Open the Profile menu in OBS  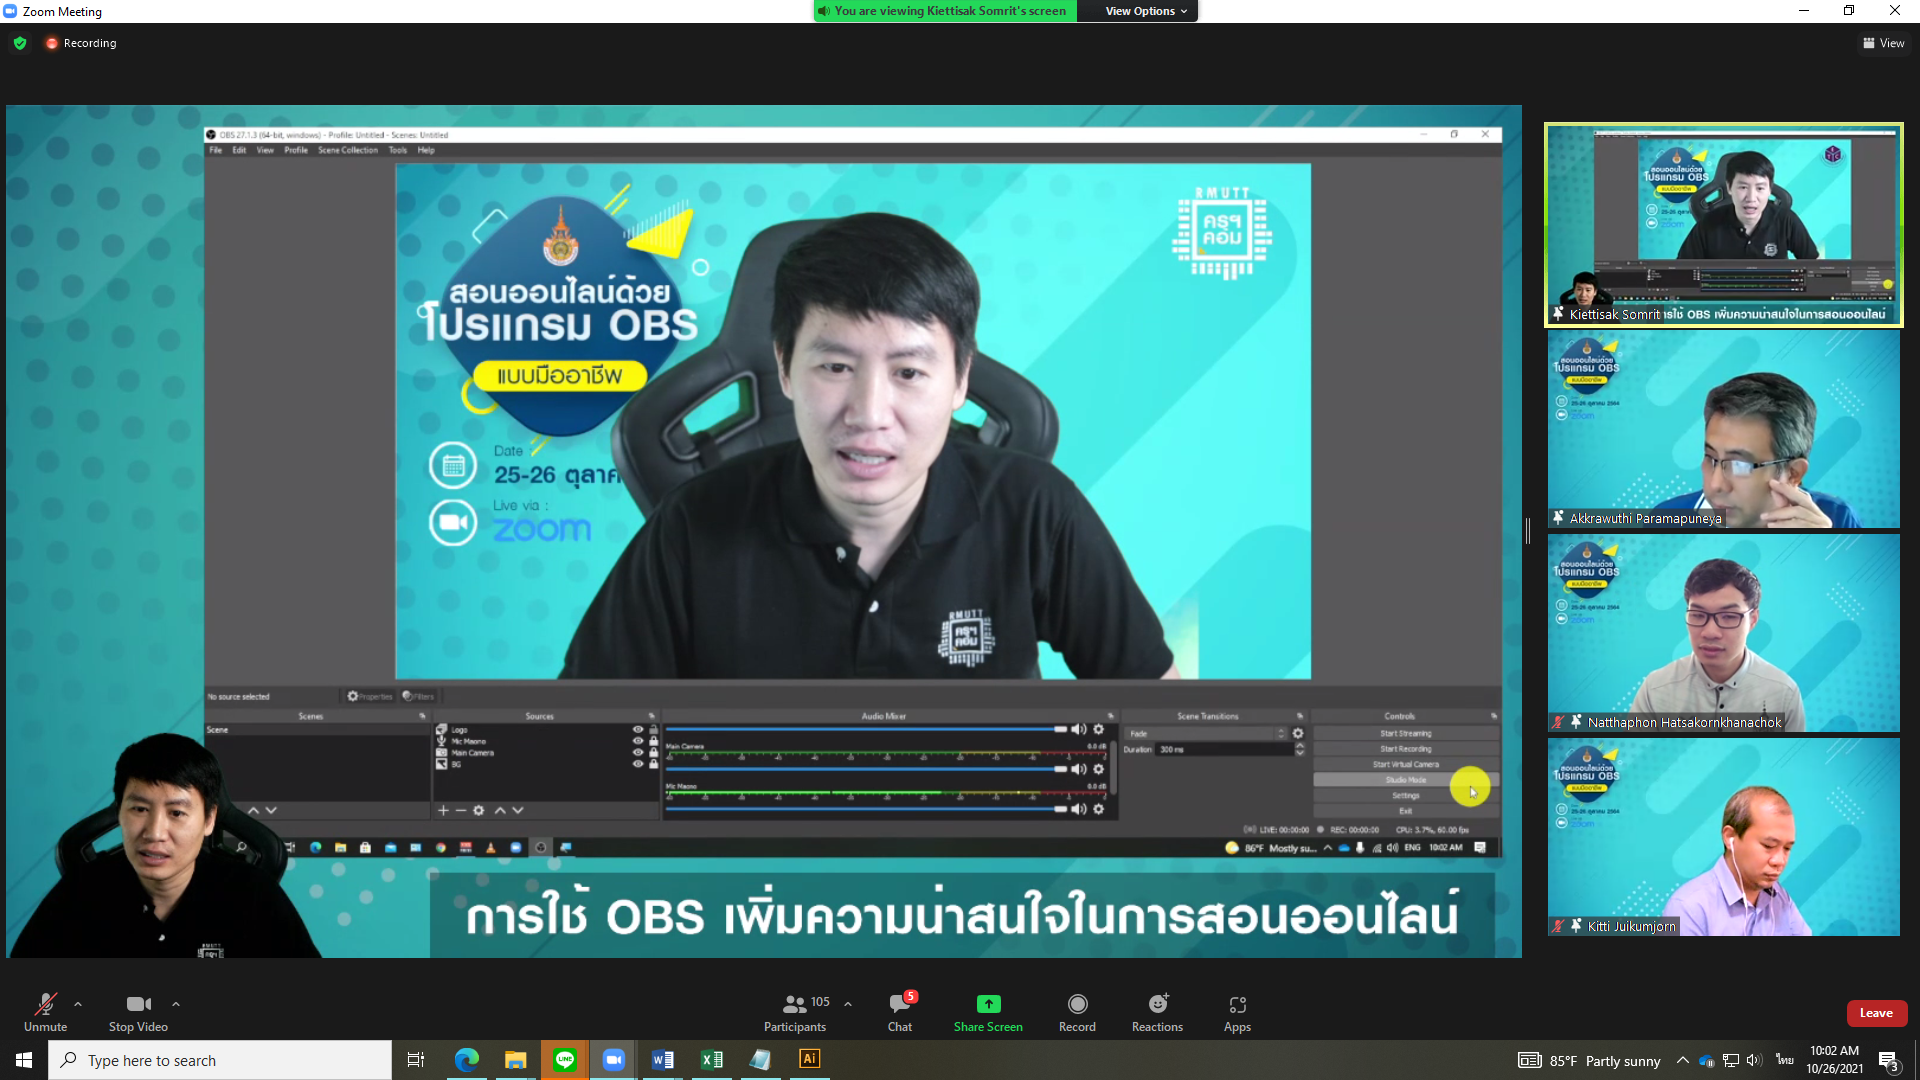(x=296, y=150)
